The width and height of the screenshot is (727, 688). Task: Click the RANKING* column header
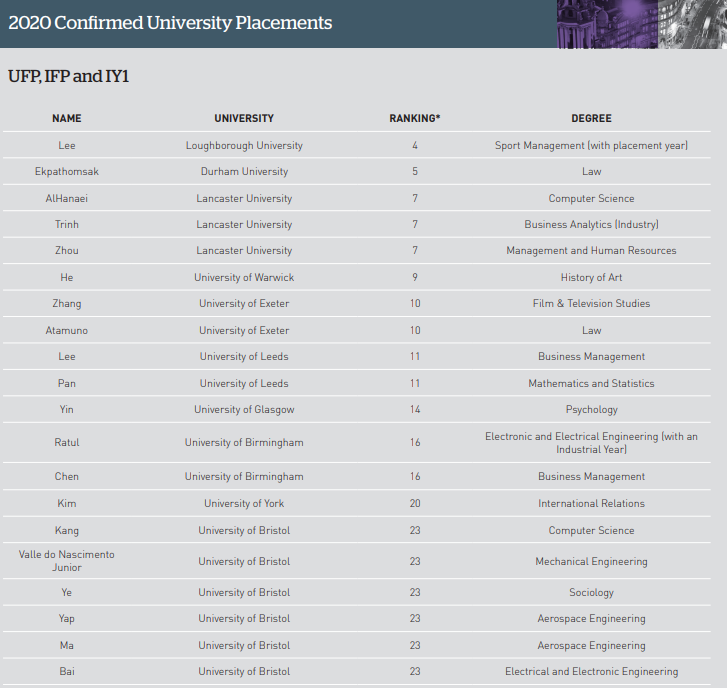[414, 118]
